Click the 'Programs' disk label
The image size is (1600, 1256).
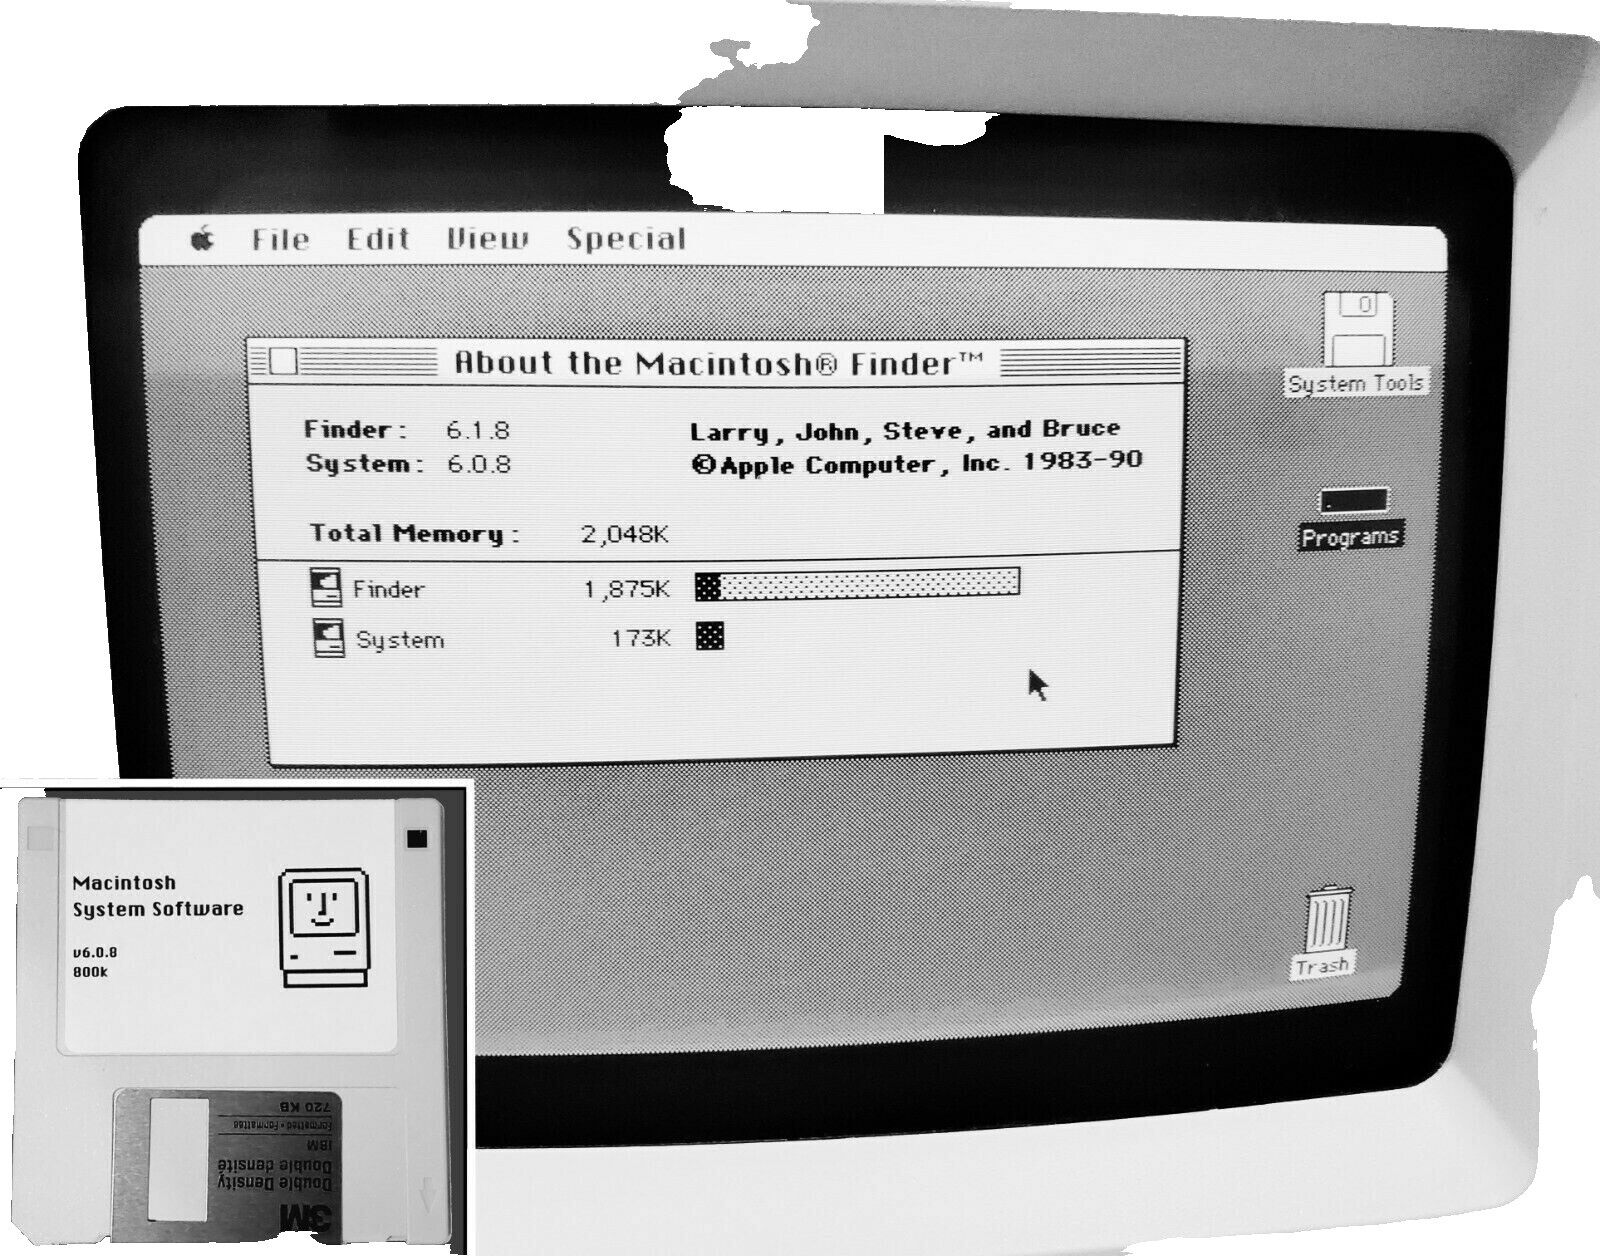[x=1350, y=537]
